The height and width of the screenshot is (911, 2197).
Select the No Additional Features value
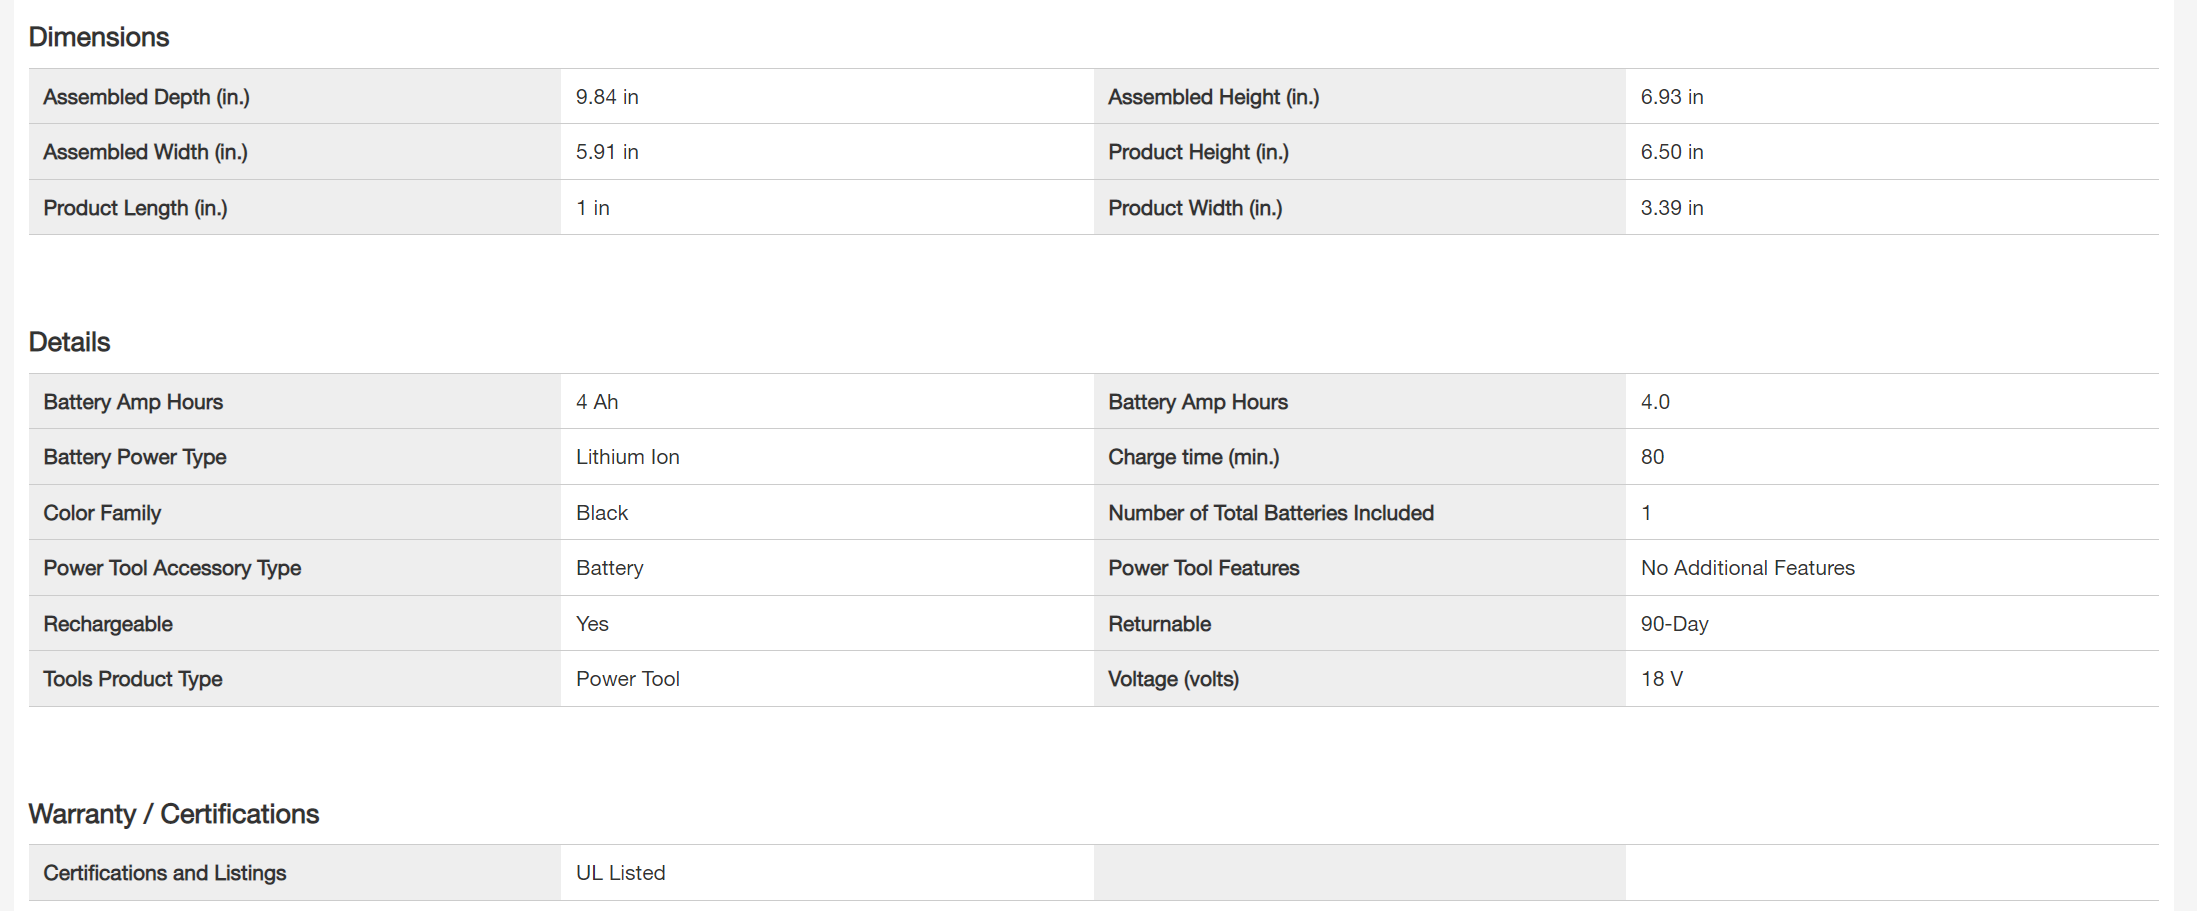click(1747, 568)
